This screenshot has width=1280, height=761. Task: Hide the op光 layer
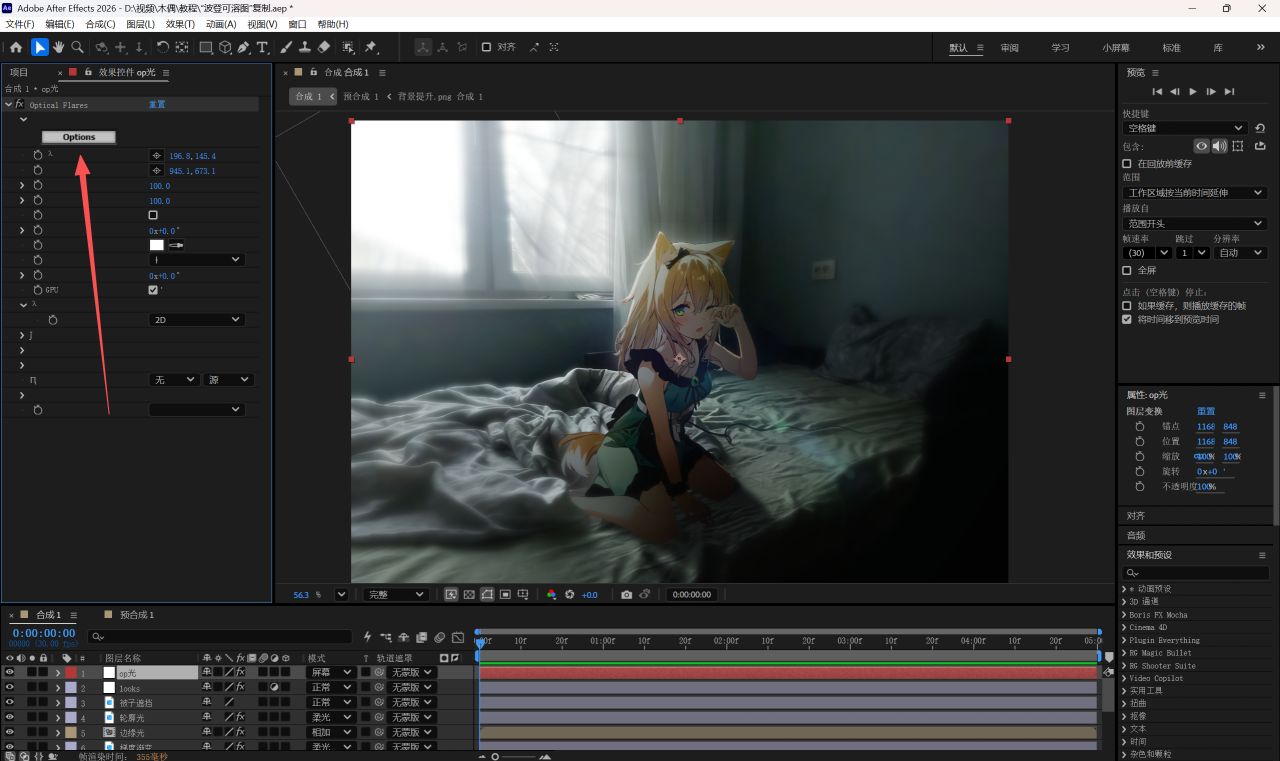[x=10, y=673]
